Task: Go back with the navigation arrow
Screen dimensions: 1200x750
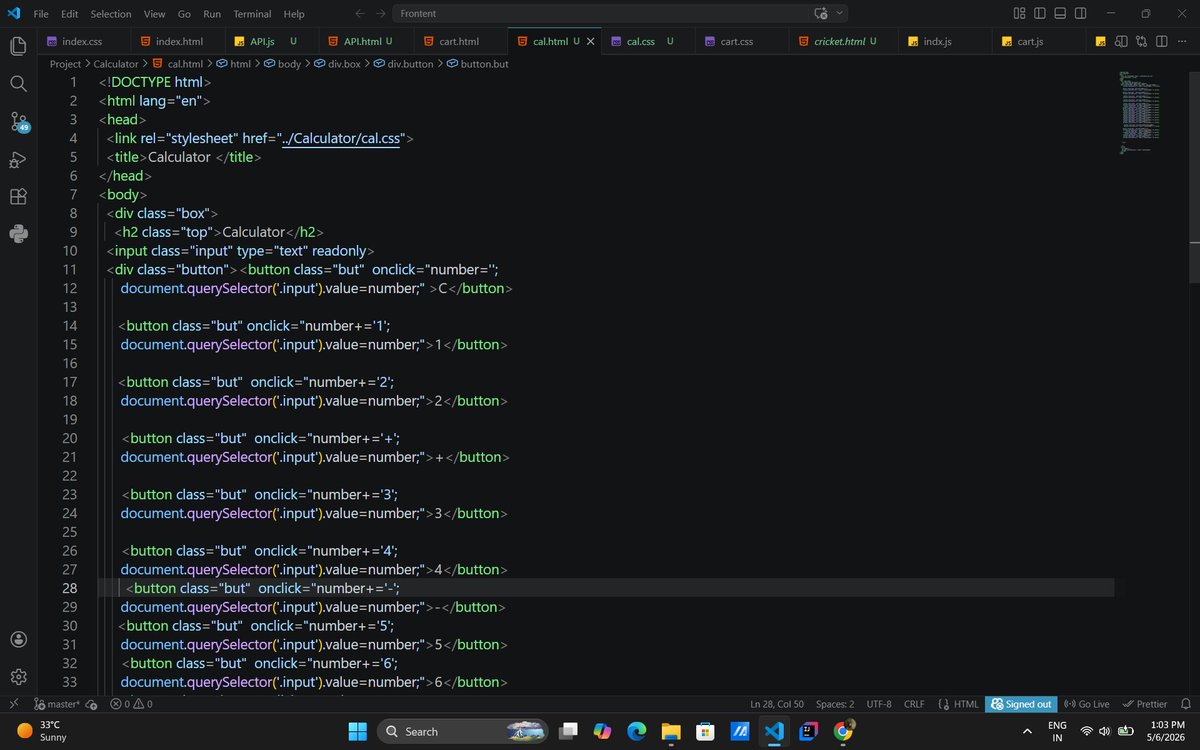Action: point(361,14)
